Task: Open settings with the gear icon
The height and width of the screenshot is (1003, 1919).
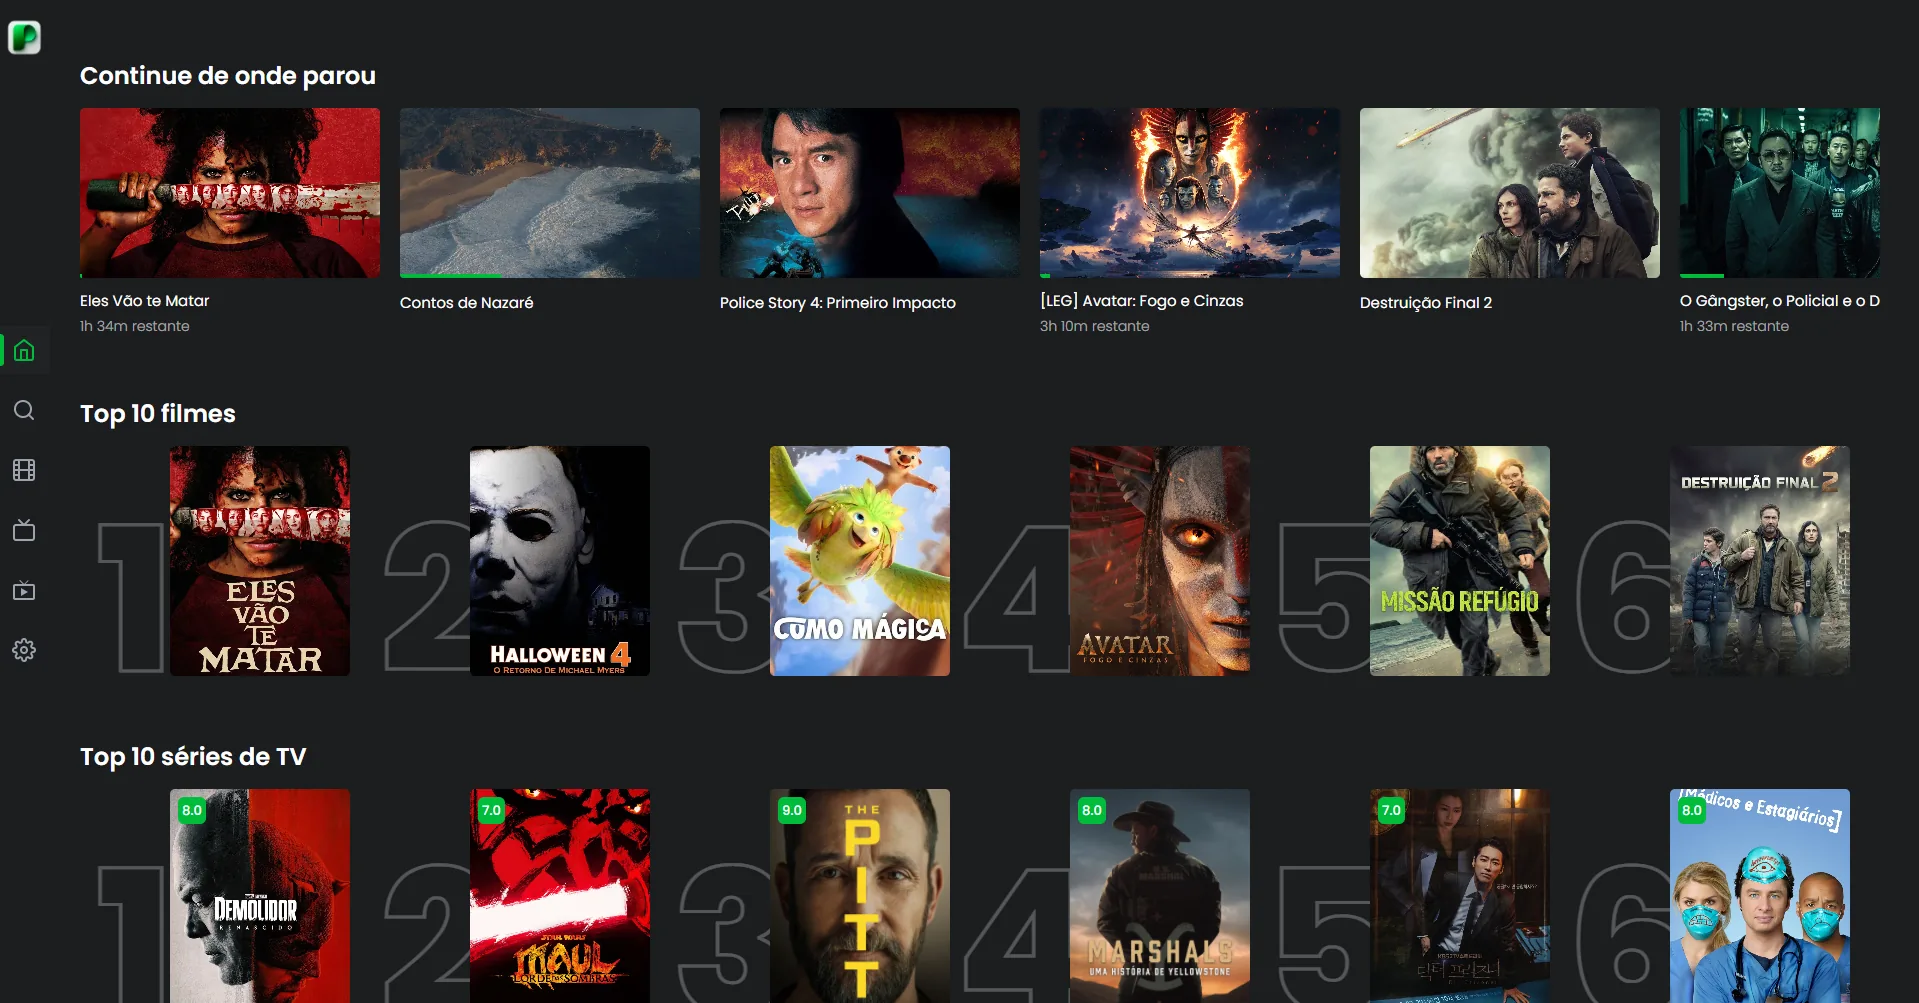Action: [24, 650]
